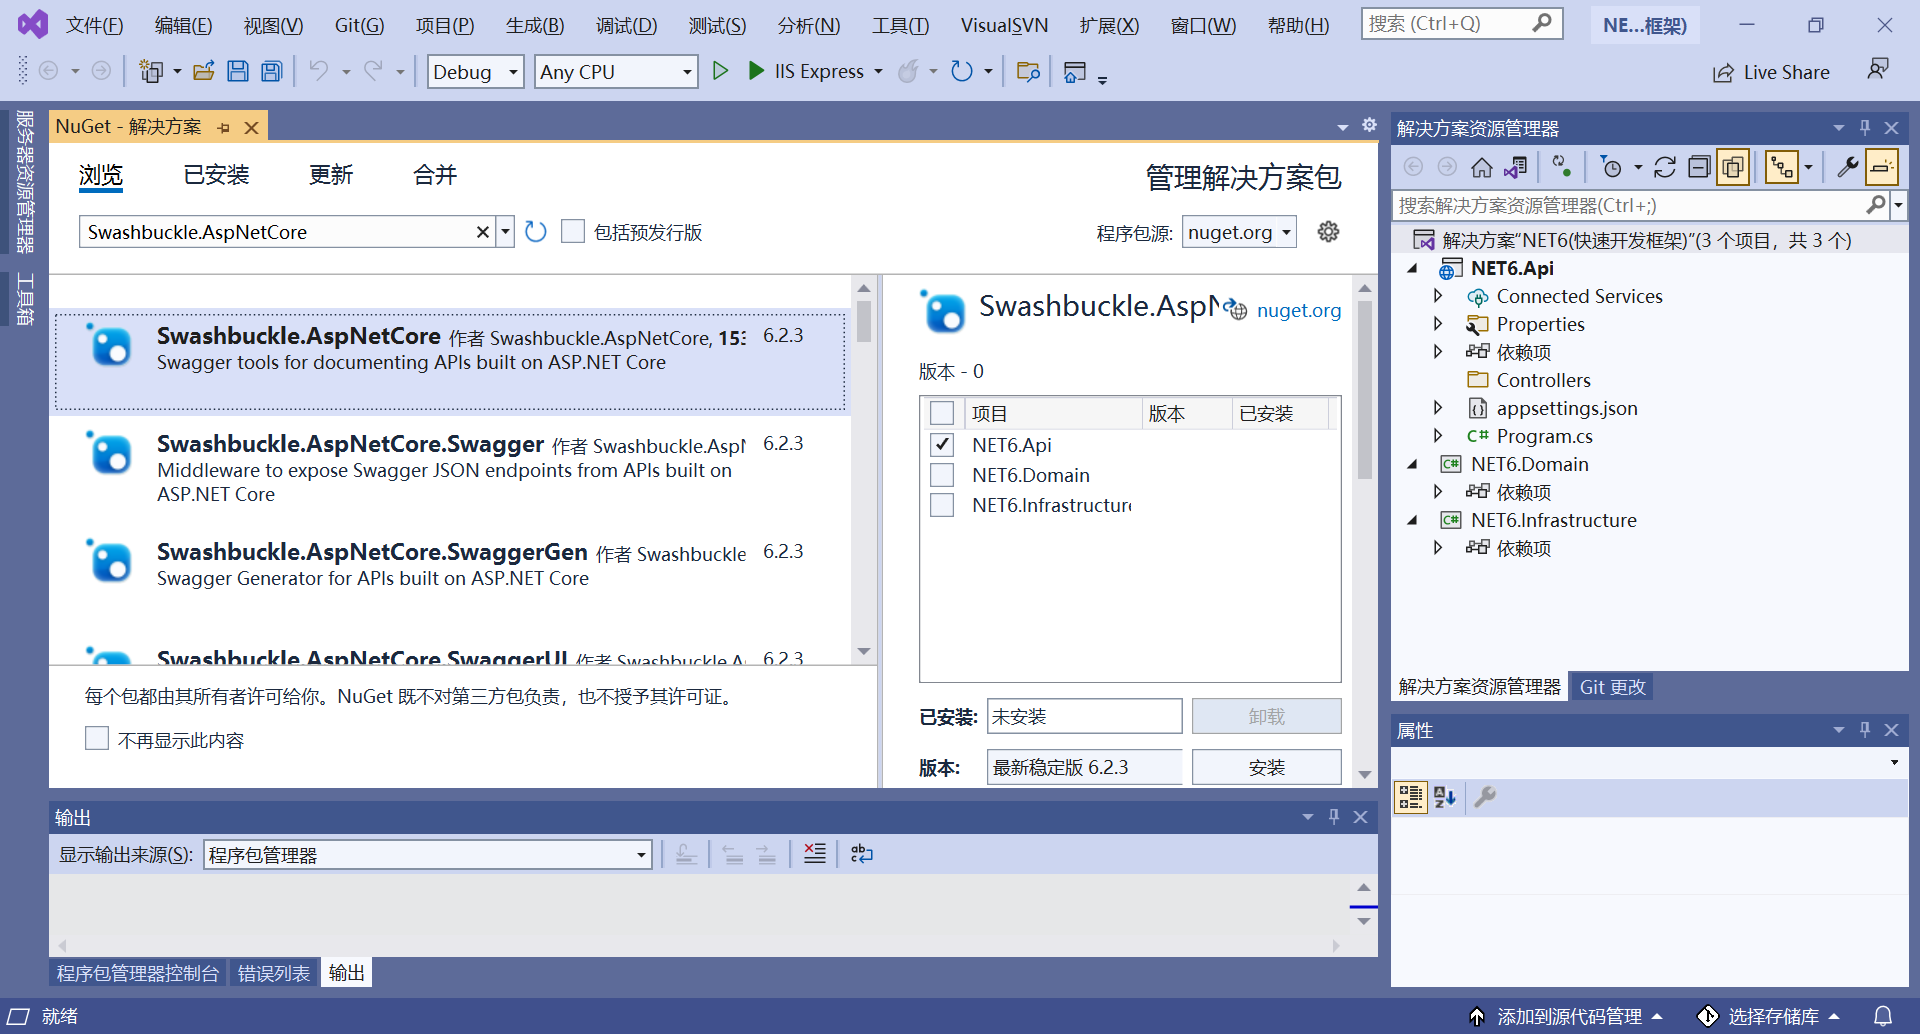Screen dimensions: 1920x1034
Task: Open Properties wrench in Solution Explorer toolbar
Action: [1847, 167]
